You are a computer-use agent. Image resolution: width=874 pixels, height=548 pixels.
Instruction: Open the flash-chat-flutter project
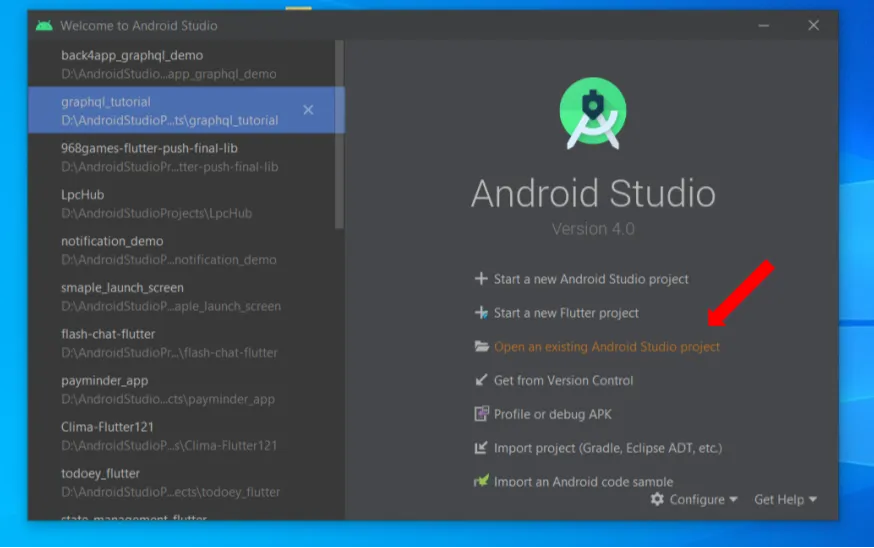click(x=182, y=343)
